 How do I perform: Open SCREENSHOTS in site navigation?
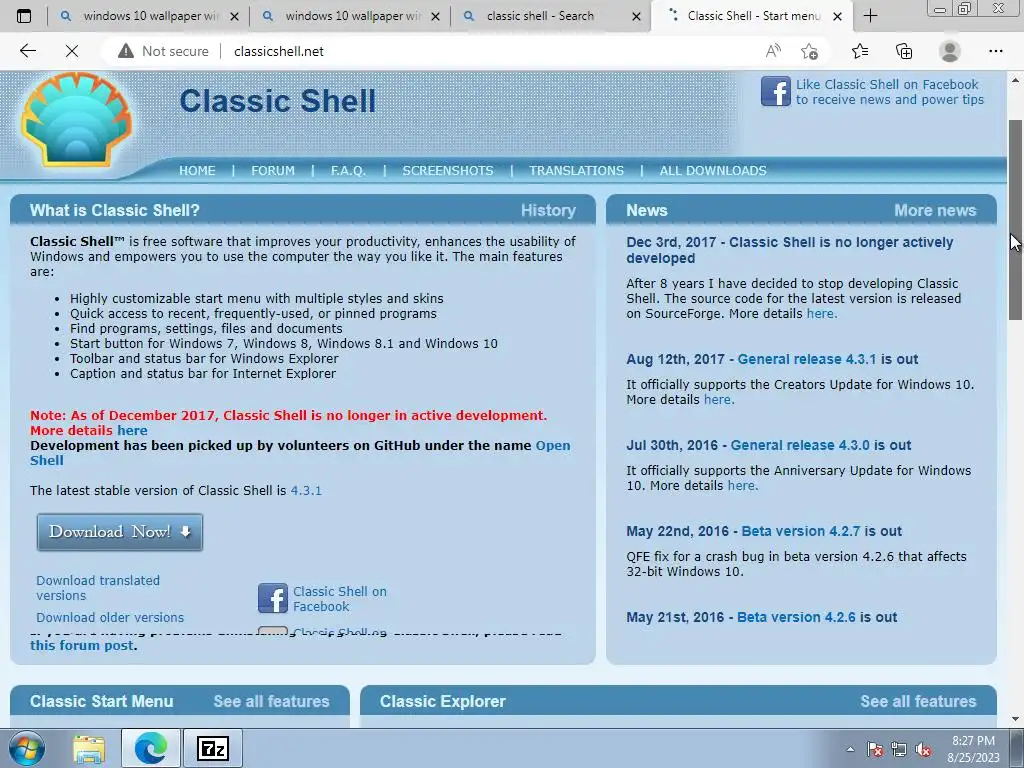pos(448,170)
